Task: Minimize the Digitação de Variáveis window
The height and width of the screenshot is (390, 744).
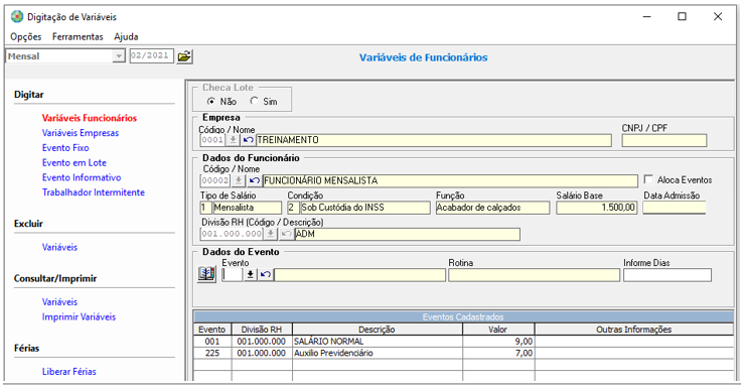Action: (647, 17)
